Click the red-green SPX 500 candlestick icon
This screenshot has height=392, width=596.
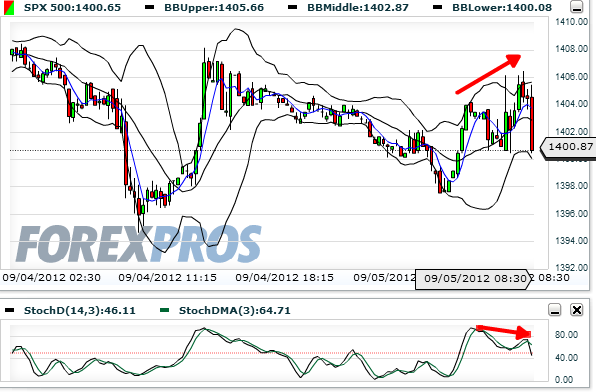[x=9, y=8]
